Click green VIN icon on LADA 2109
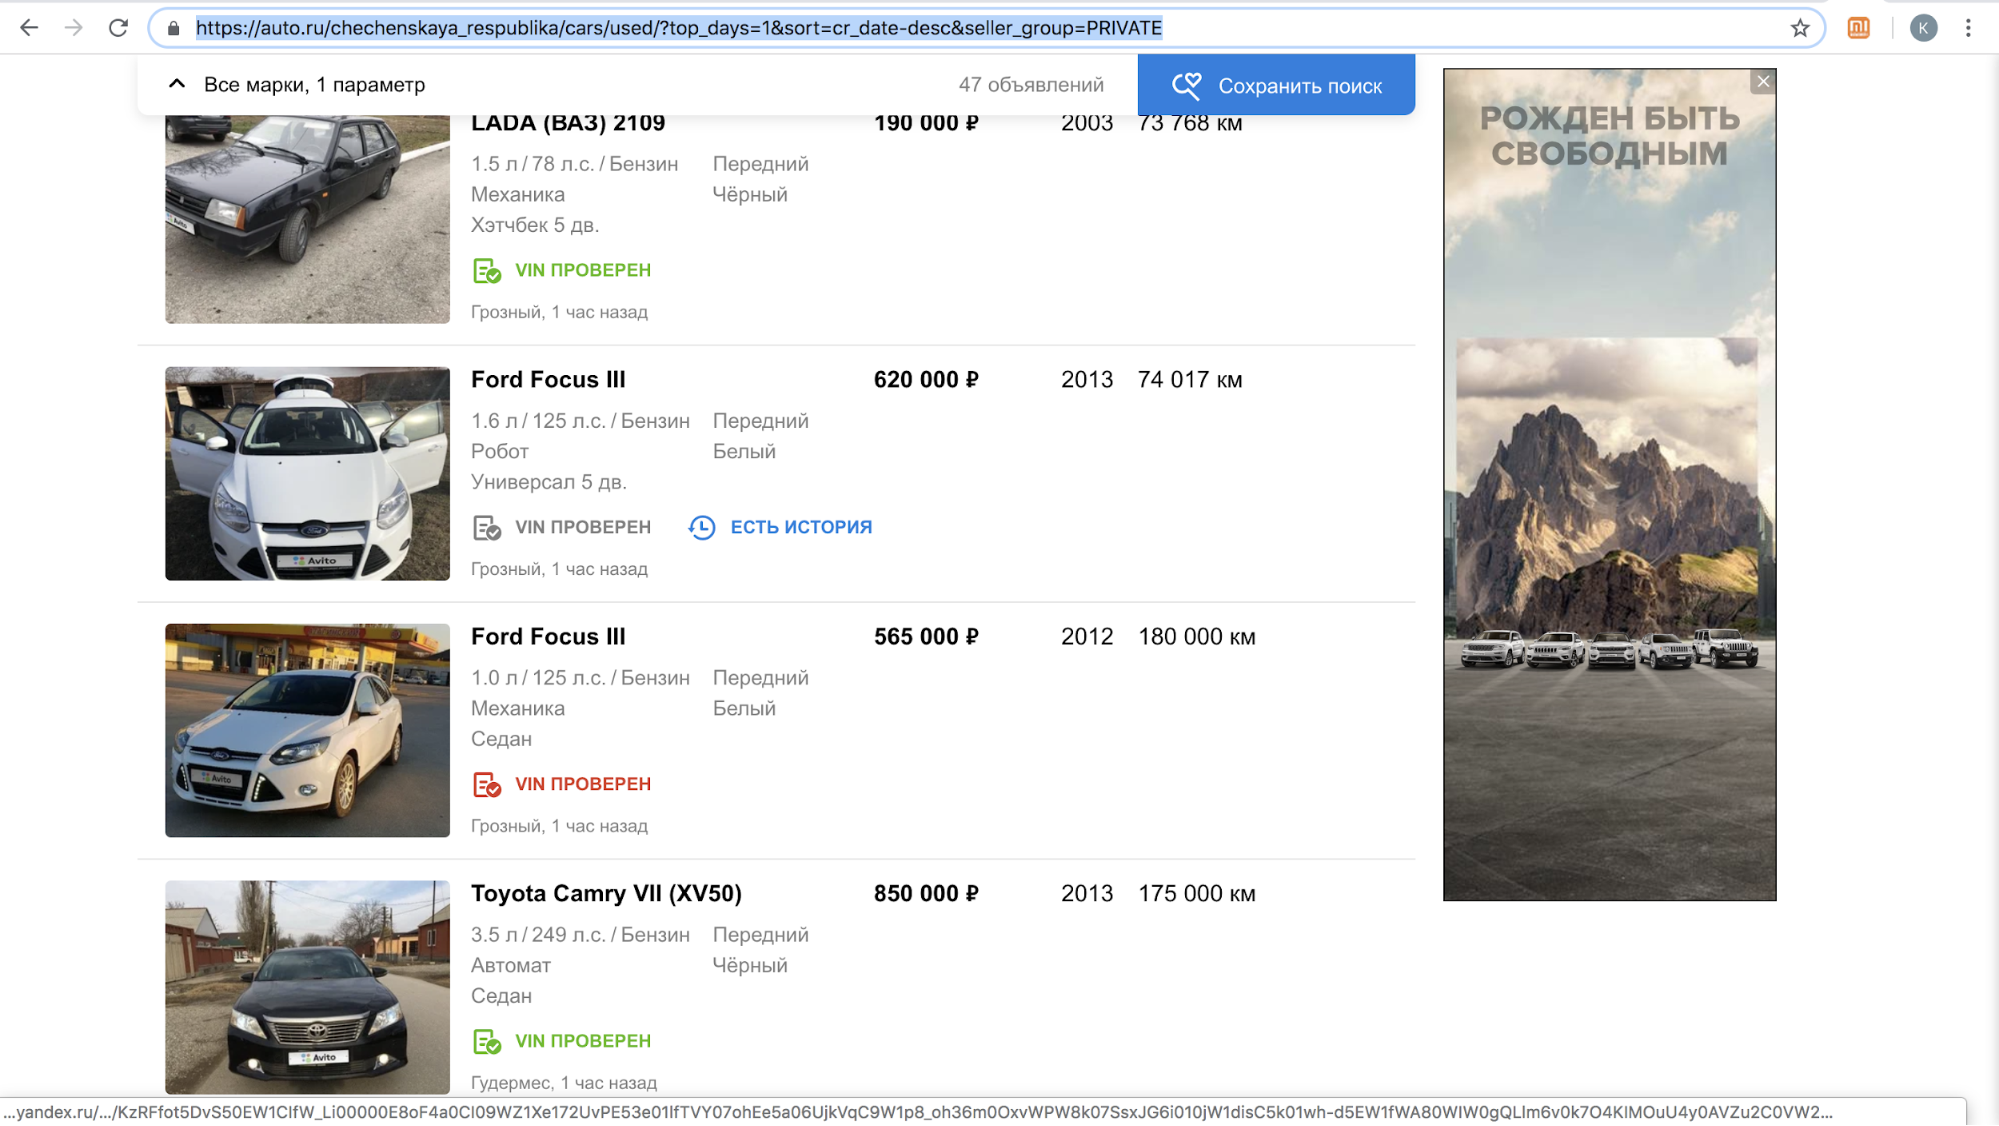The width and height of the screenshot is (1999, 1126). tap(487, 271)
